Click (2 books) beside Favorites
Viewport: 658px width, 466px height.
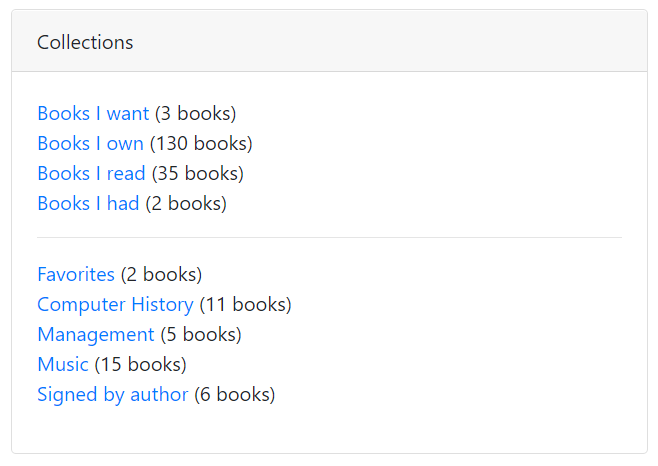point(162,274)
